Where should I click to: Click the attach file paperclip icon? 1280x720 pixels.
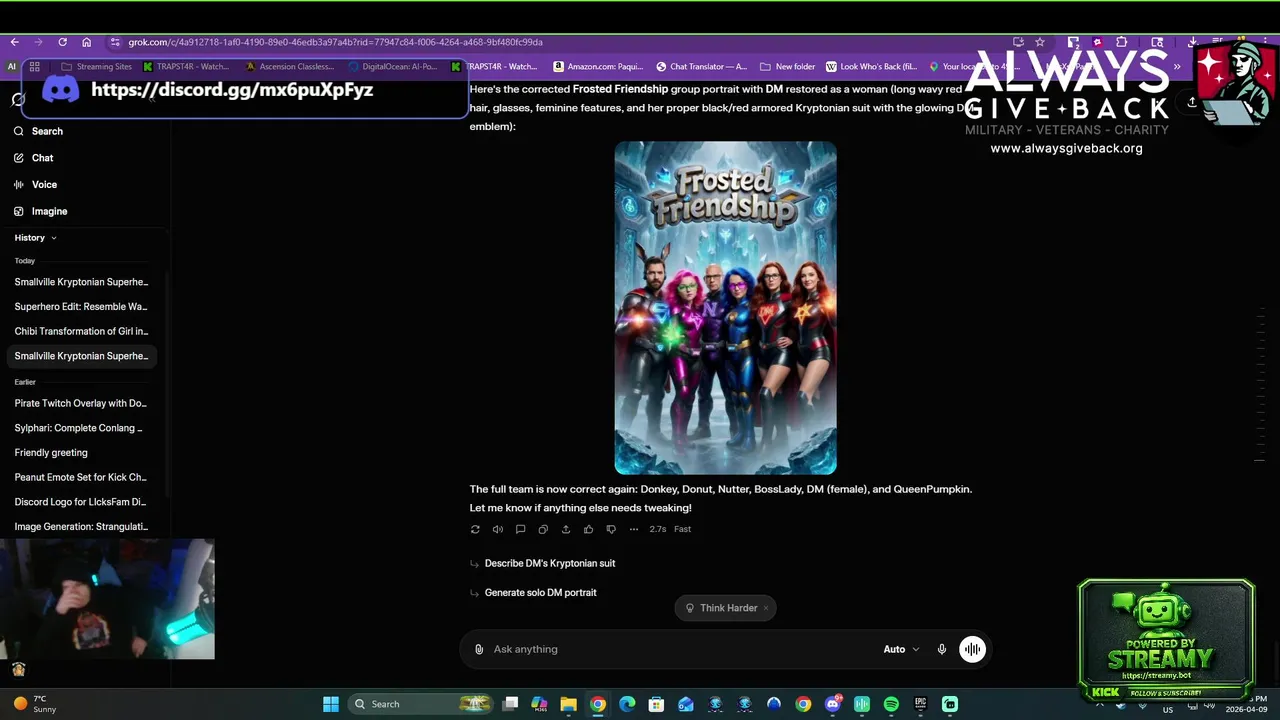479,649
